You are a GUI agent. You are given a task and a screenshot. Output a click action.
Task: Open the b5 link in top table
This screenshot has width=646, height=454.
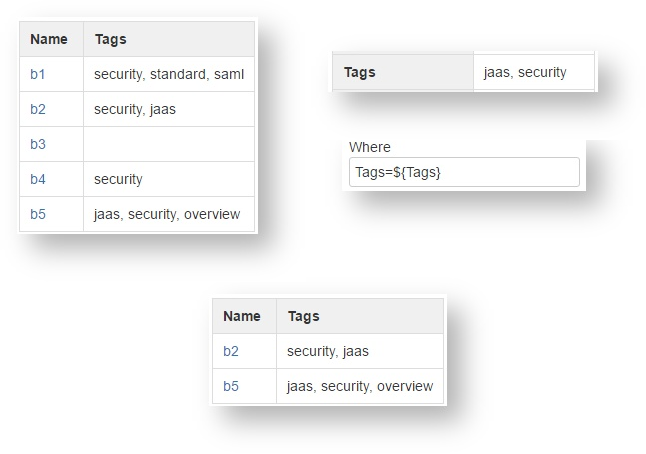pyautogui.click(x=38, y=214)
